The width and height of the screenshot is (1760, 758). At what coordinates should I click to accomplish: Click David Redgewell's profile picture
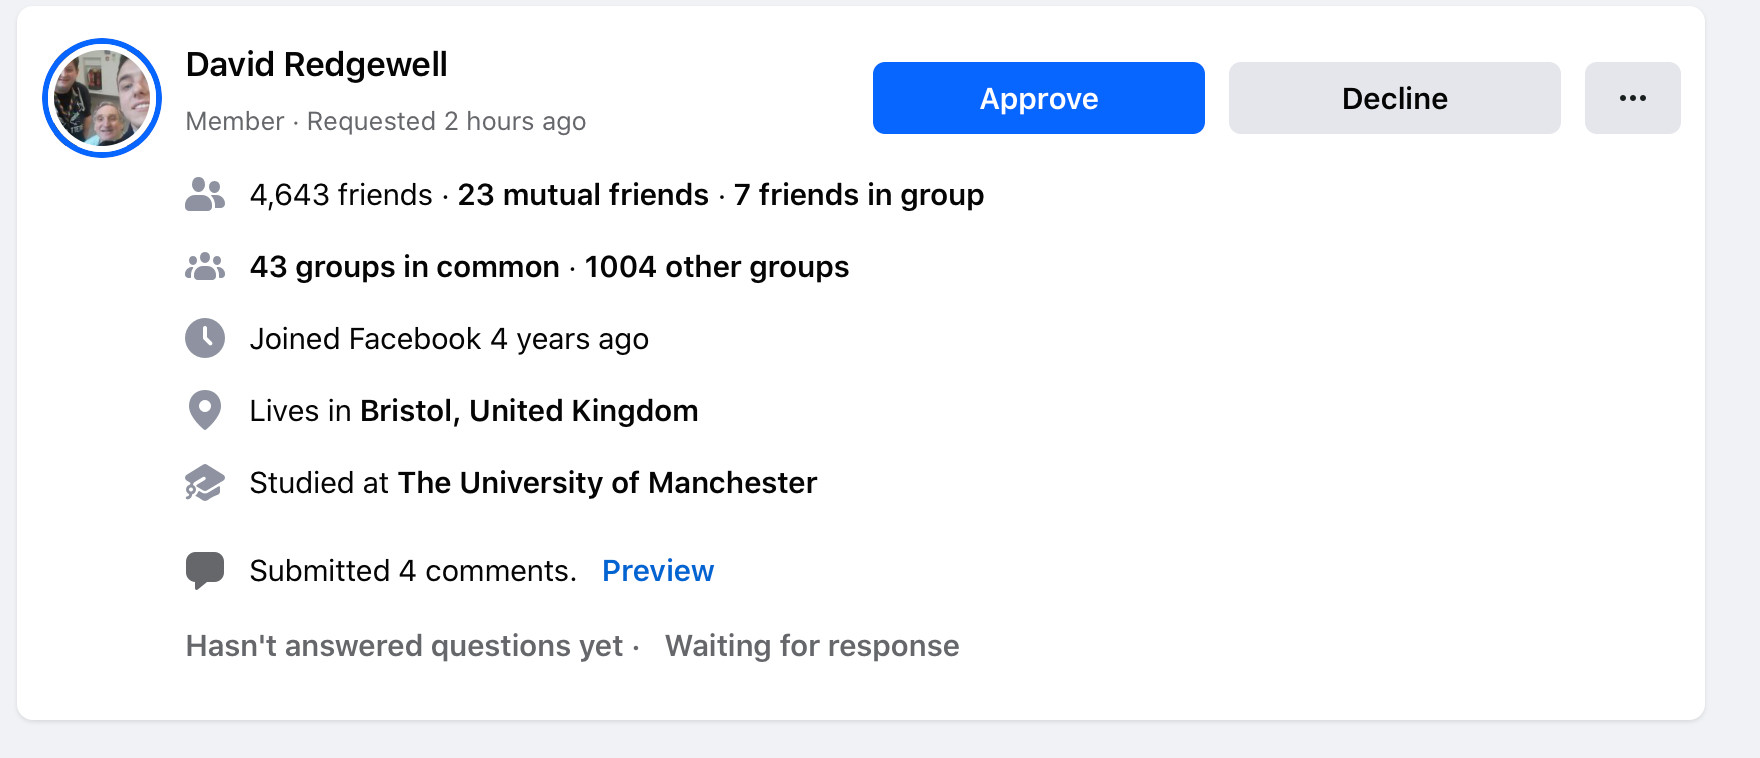coord(102,98)
